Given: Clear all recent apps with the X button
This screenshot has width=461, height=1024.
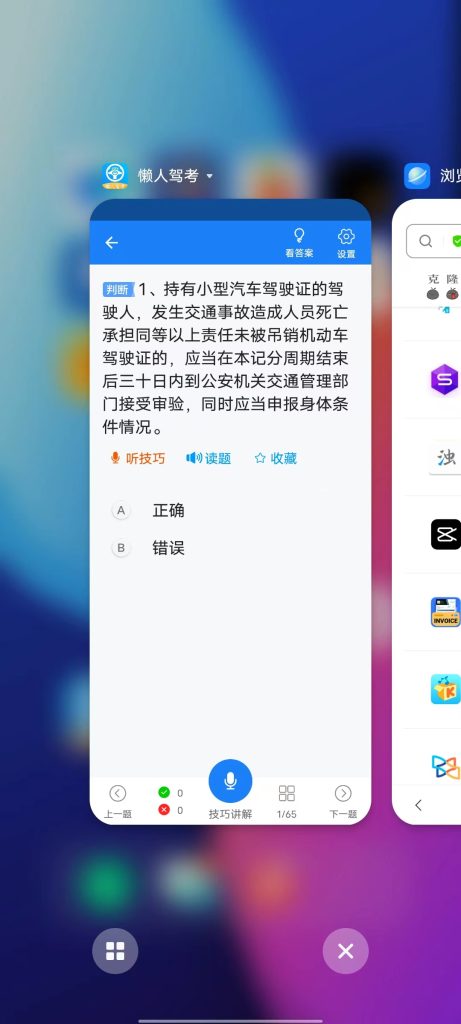Looking at the screenshot, I should (x=345, y=951).
